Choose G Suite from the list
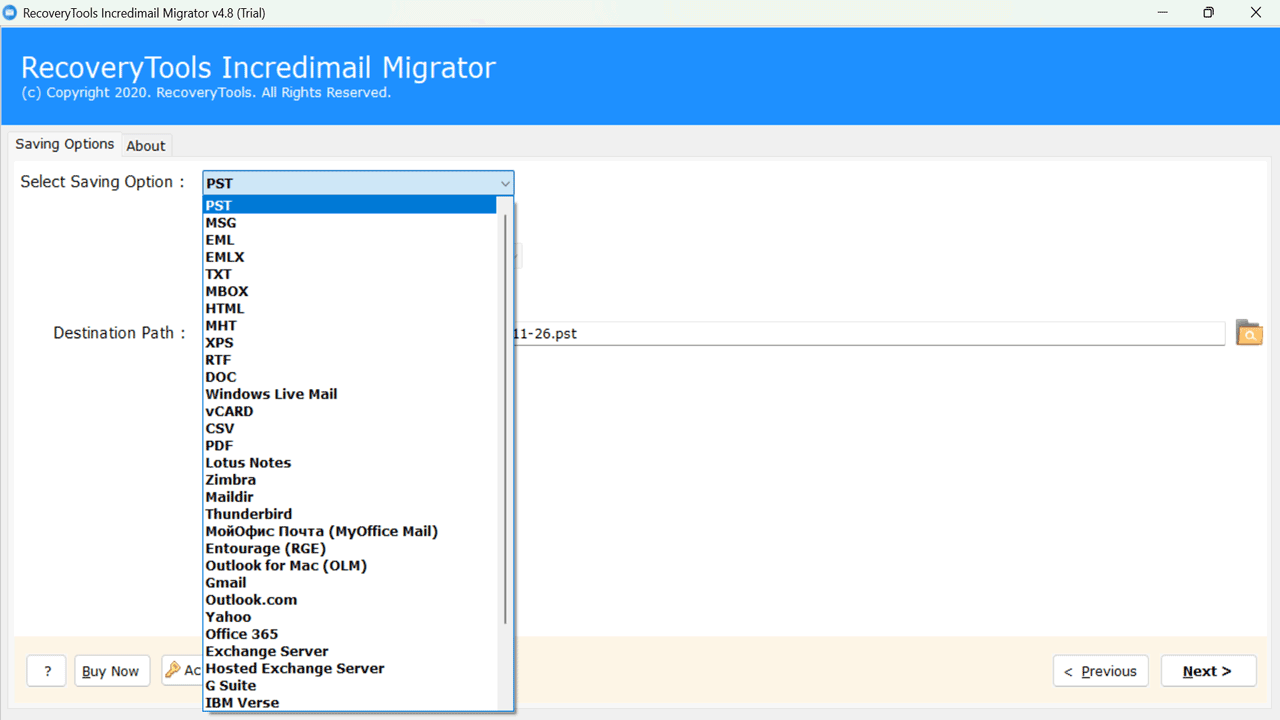This screenshot has width=1280, height=720. click(350, 685)
